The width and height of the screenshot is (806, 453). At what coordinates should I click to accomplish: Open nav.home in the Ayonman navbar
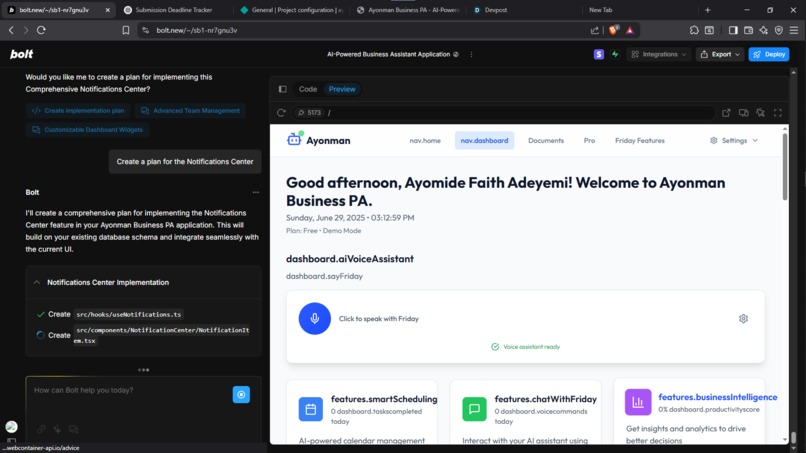pyautogui.click(x=425, y=140)
